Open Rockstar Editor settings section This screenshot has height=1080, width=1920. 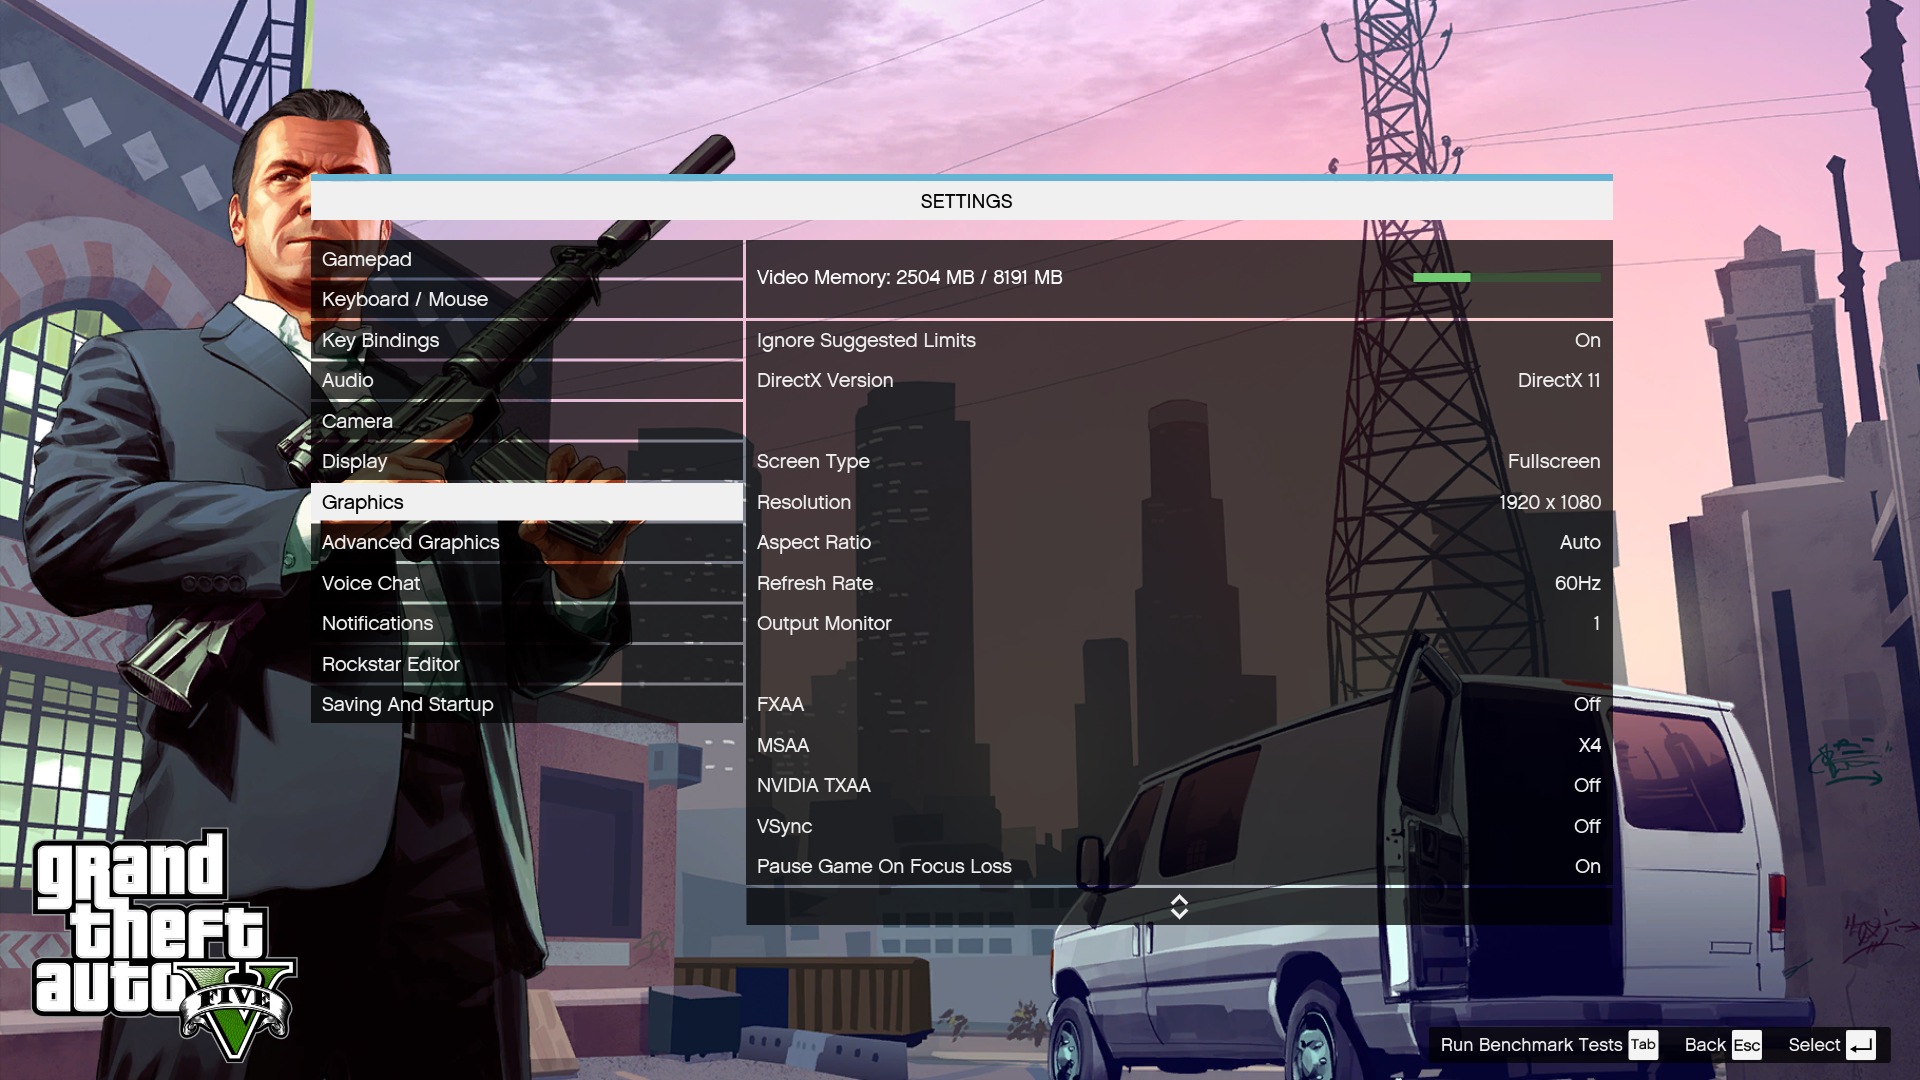(390, 663)
